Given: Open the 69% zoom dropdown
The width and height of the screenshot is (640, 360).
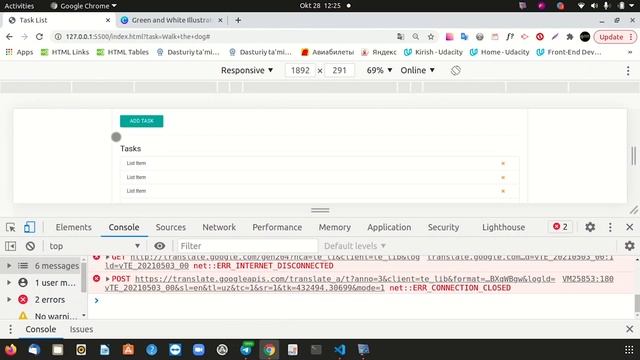Looking at the screenshot, I should pyautogui.click(x=379, y=70).
